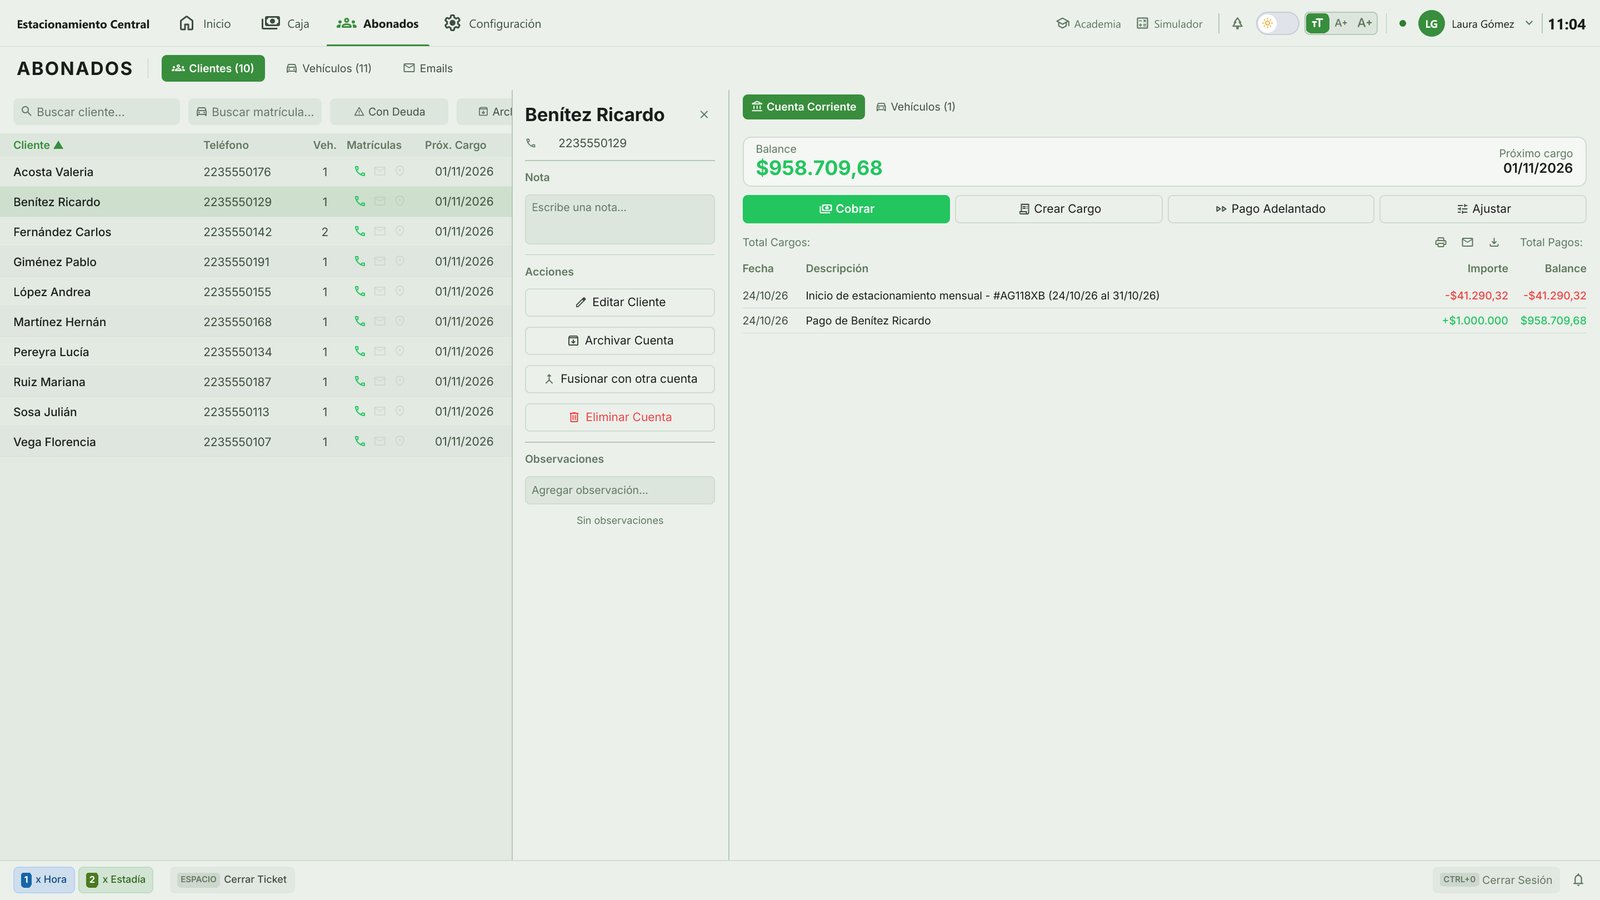
Task: Focus the Buscar cliente search field
Action: coord(97,111)
